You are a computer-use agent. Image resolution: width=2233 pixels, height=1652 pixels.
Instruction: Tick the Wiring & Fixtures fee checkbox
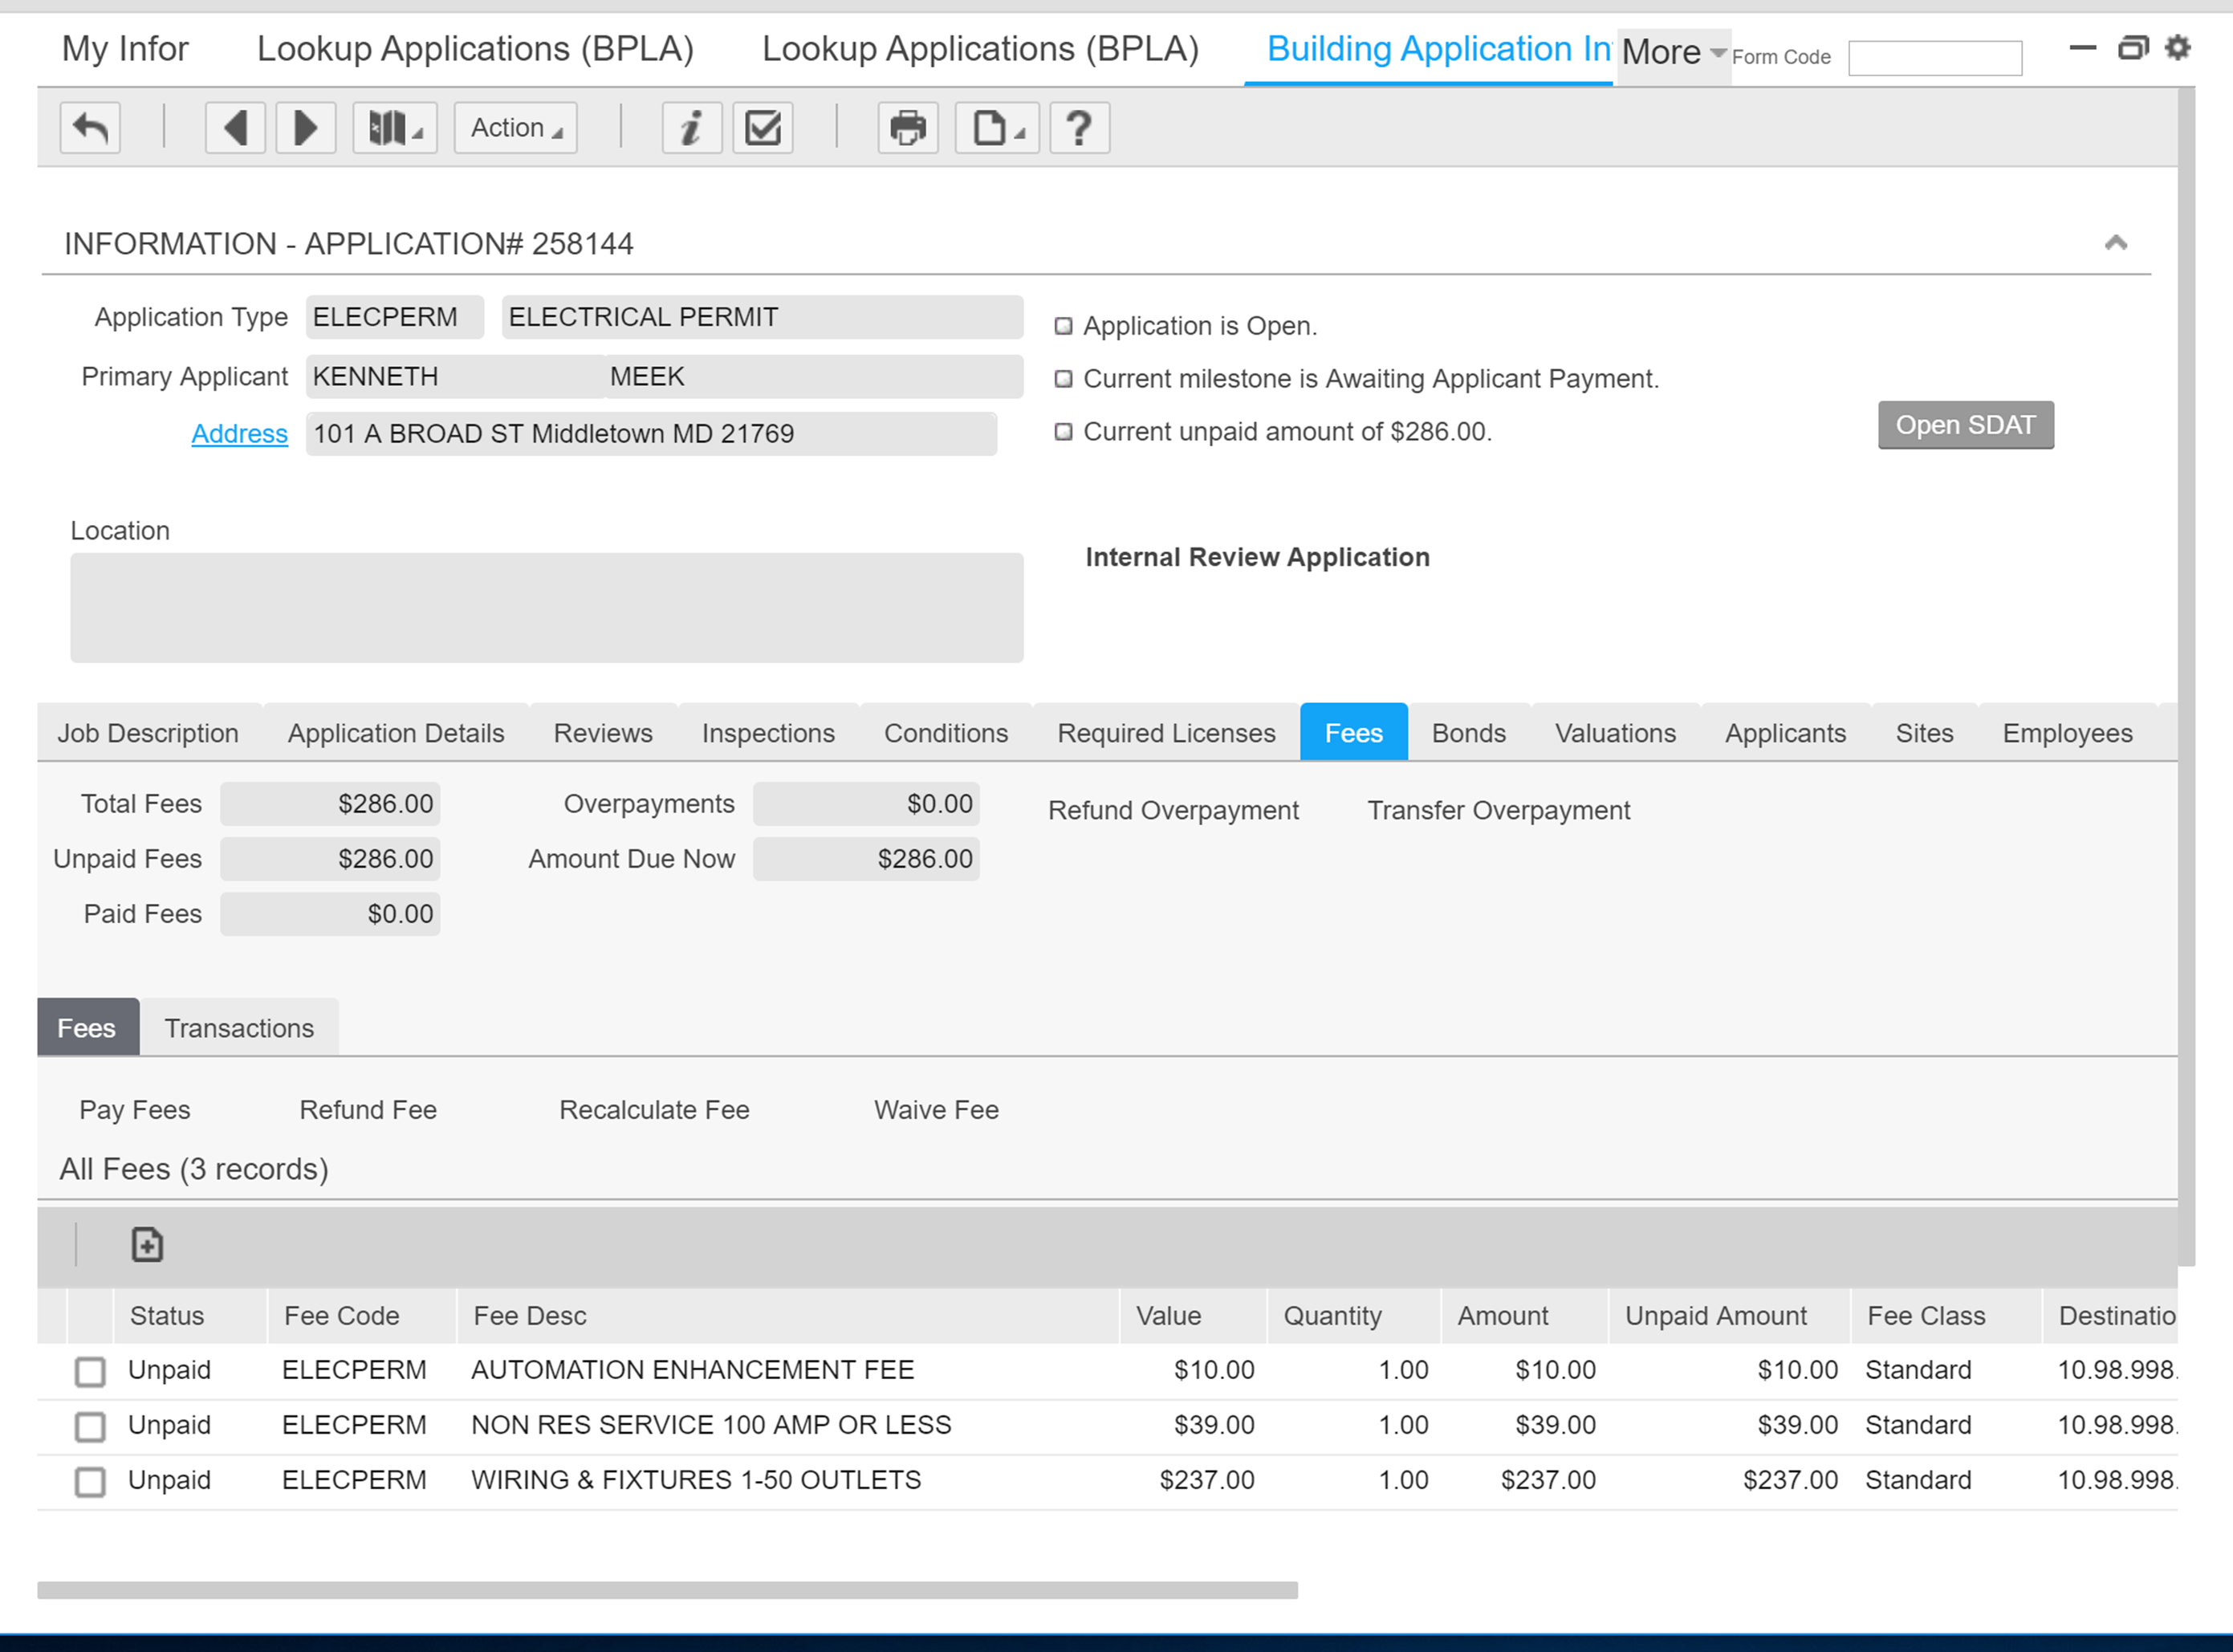pos(90,1481)
